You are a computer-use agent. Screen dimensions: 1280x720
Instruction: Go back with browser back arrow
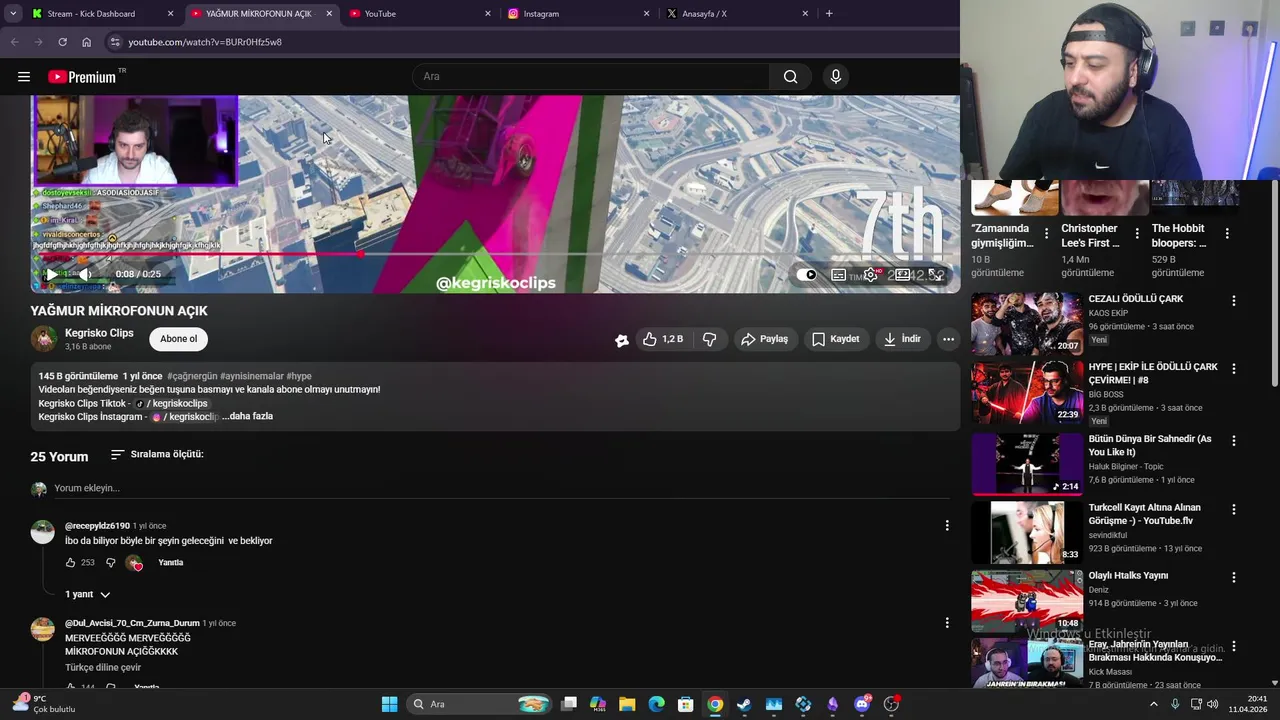click(x=14, y=42)
